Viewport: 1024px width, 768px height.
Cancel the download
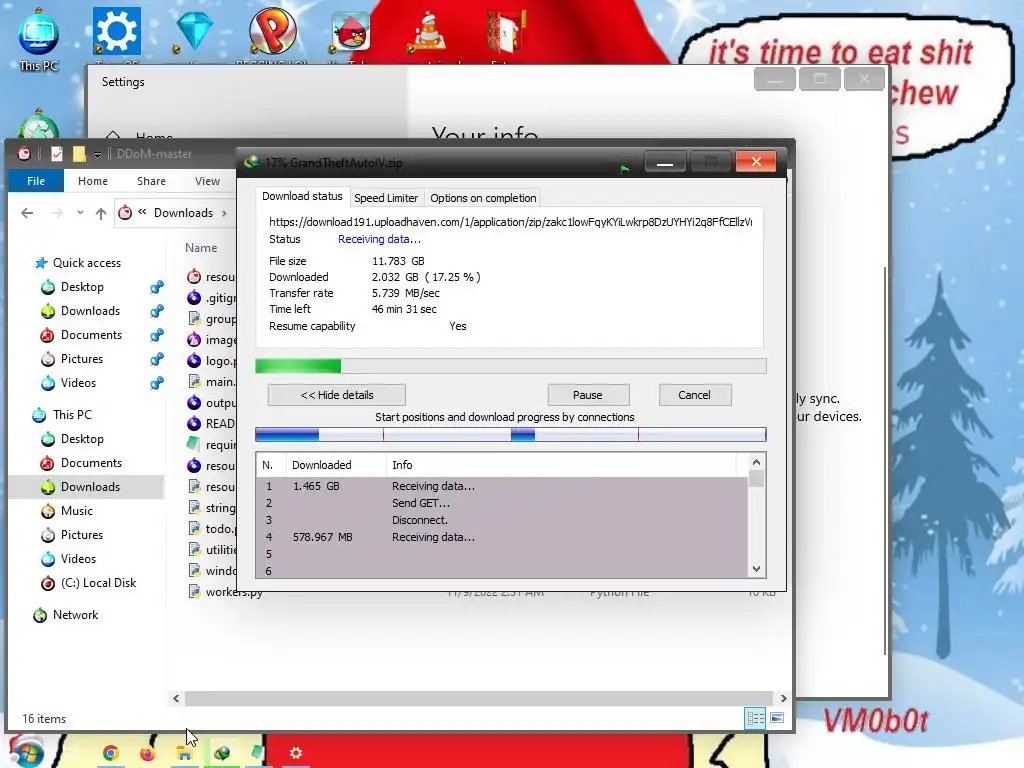coord(694,395)
